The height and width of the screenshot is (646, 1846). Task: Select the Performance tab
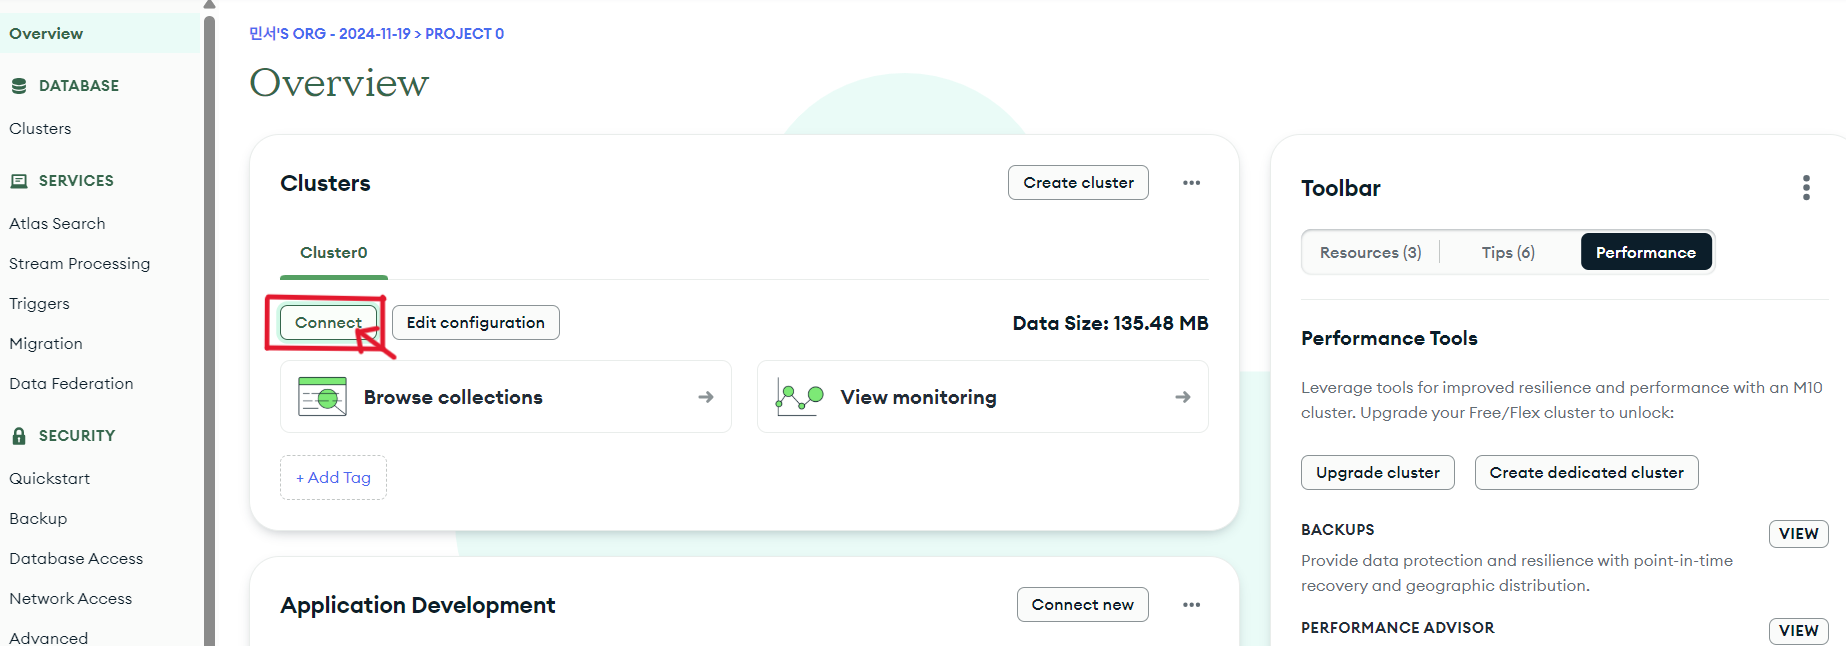(1646, 252)
